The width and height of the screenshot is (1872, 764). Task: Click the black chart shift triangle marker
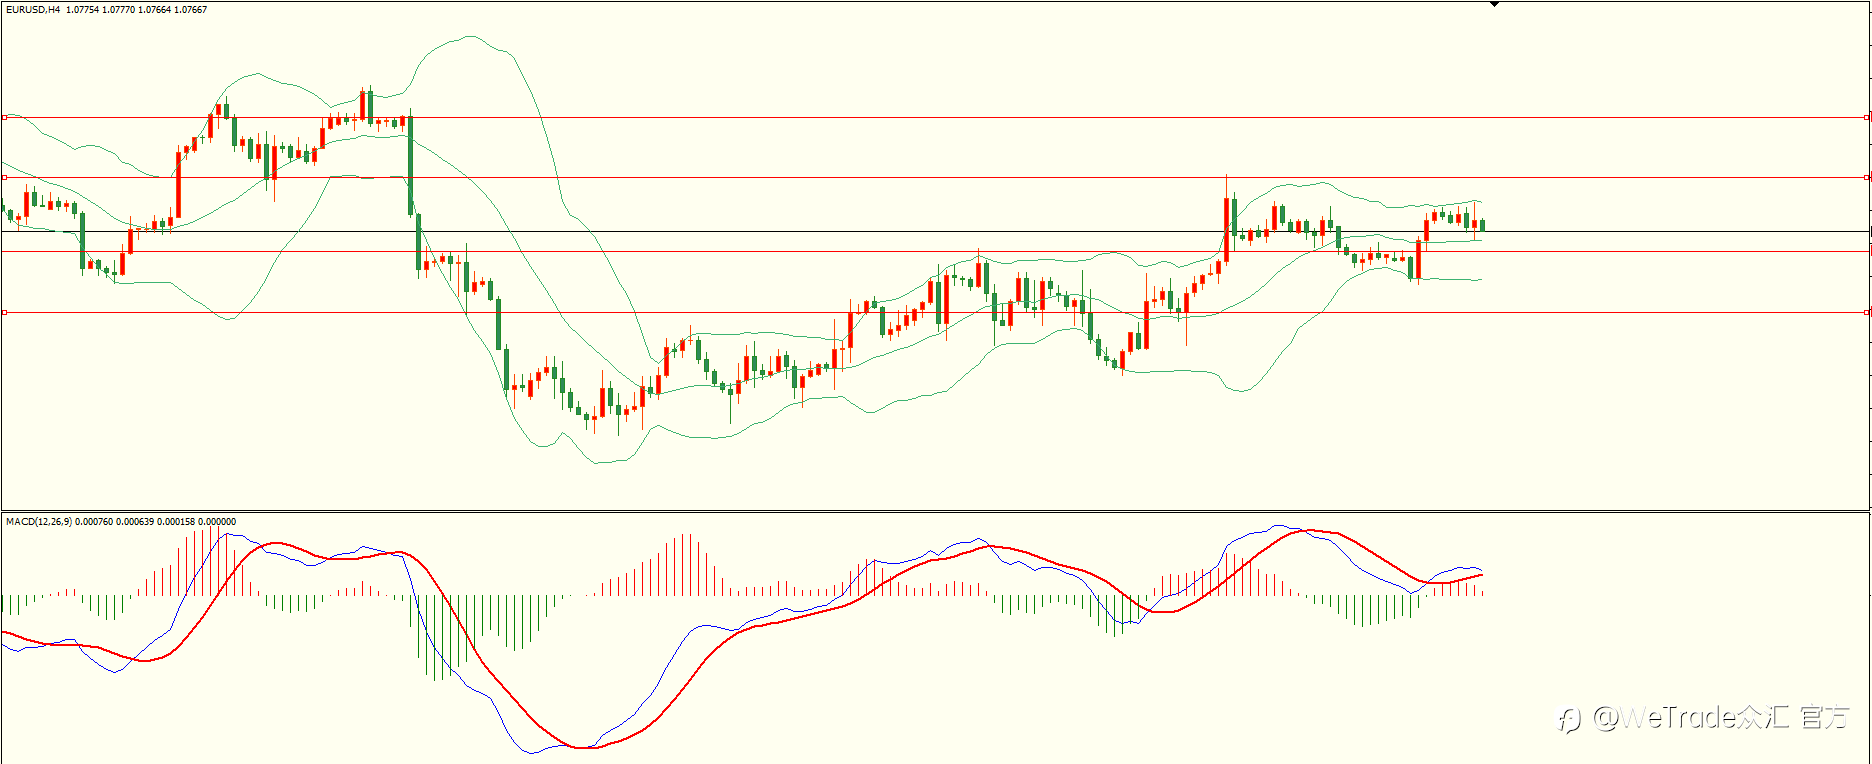[1494, 4]
